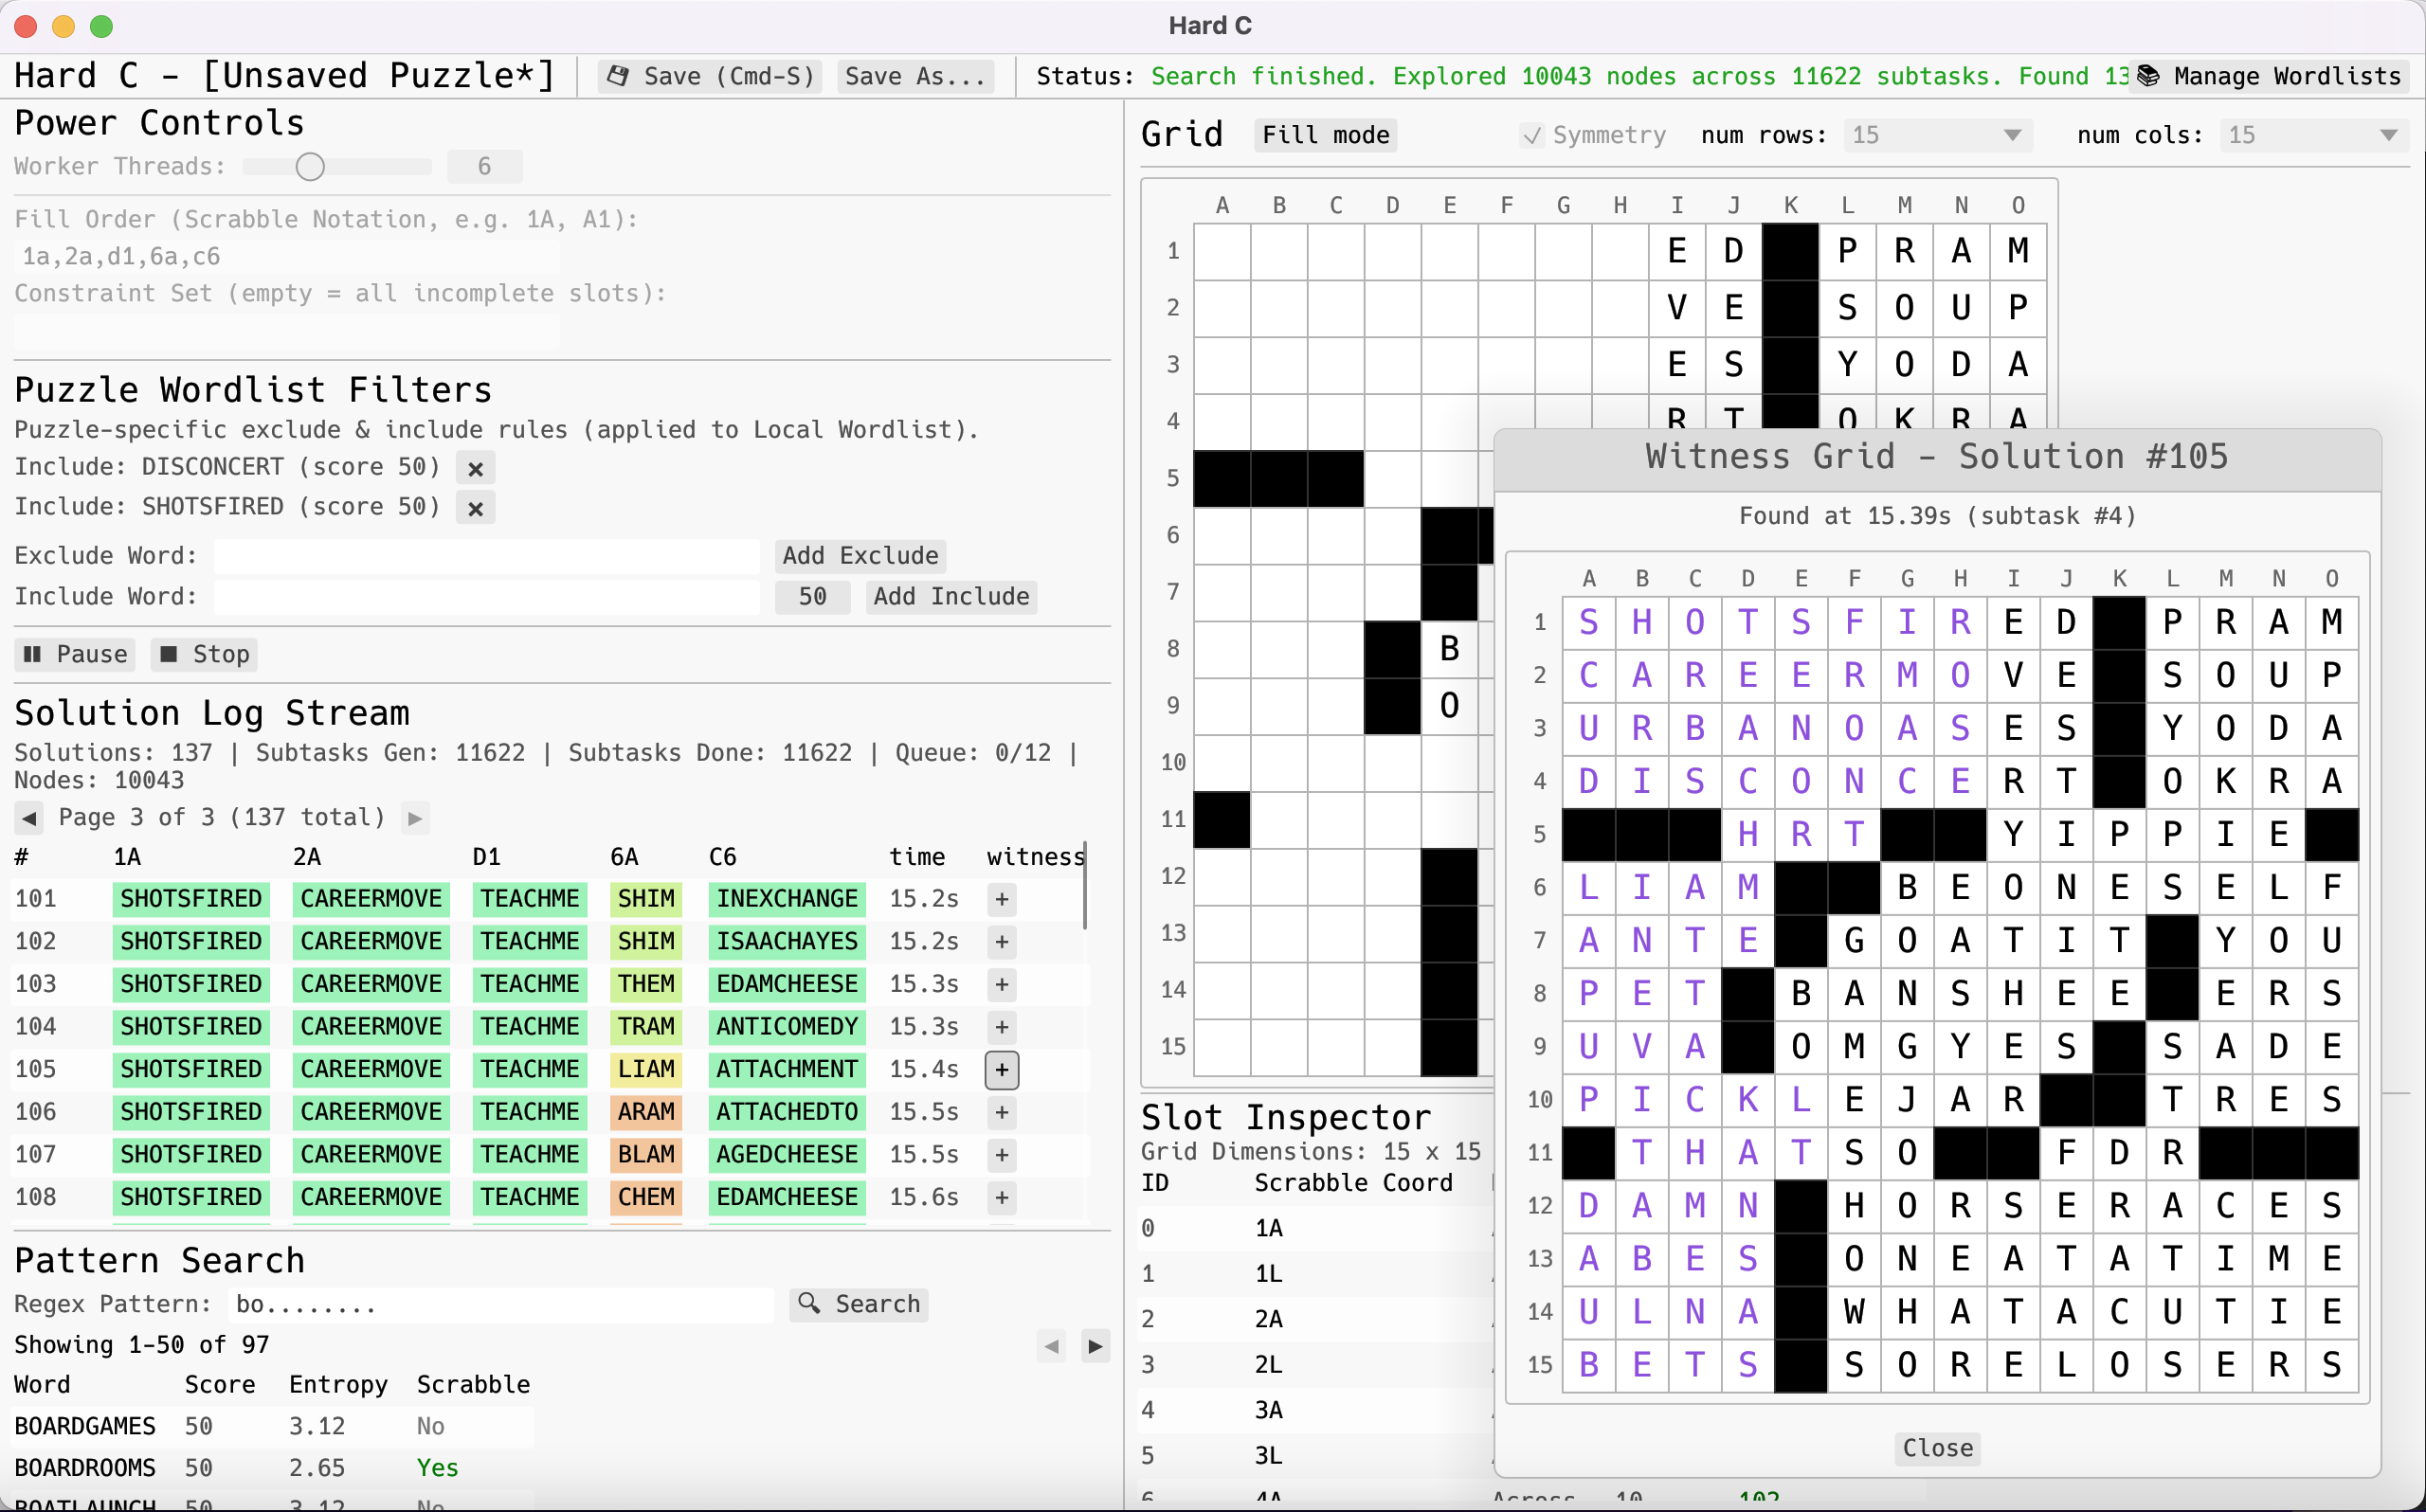Show witness grid for solution 107
The height and width of the screenshot is (1512, 2426).
pos(1002,1156)
